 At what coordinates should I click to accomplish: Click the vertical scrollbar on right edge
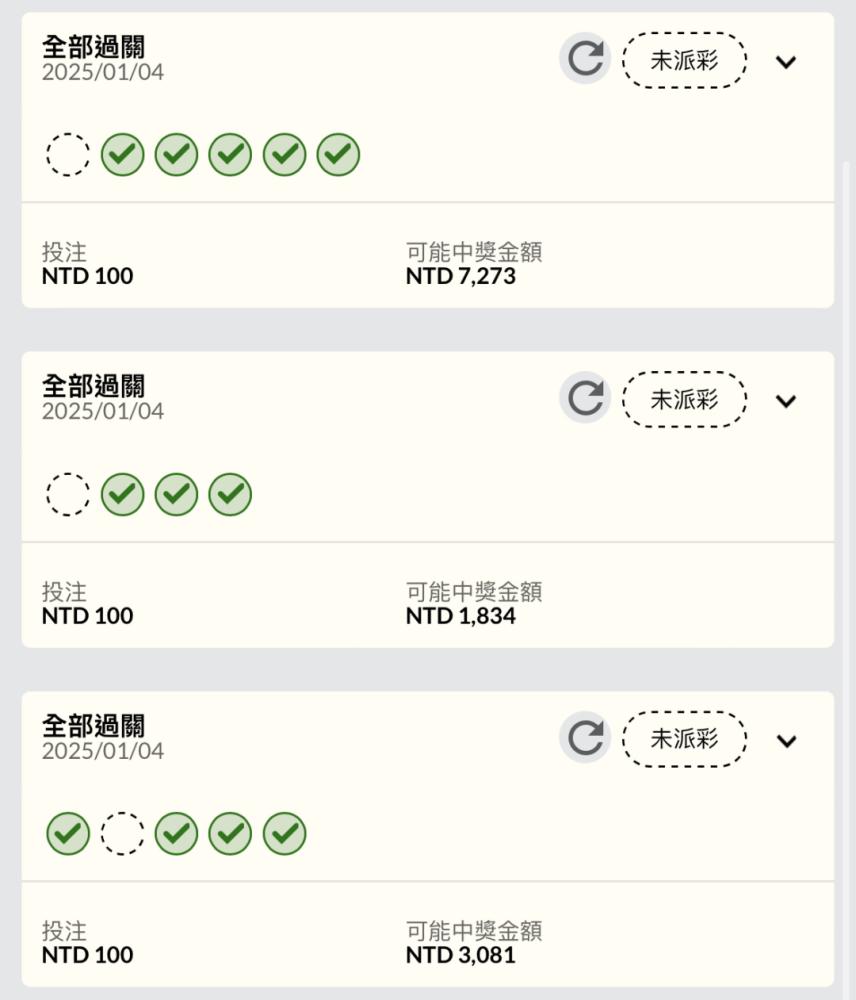[x=846, y=574]
